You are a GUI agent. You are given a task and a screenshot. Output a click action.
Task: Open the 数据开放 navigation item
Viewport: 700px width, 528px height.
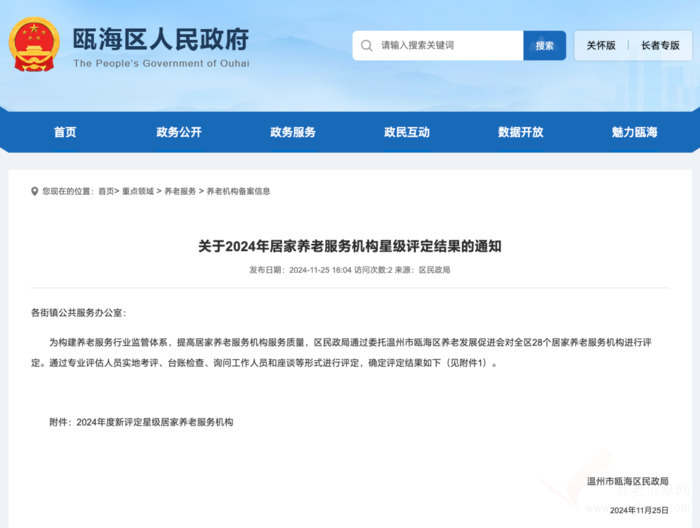[x=521, y=132]
